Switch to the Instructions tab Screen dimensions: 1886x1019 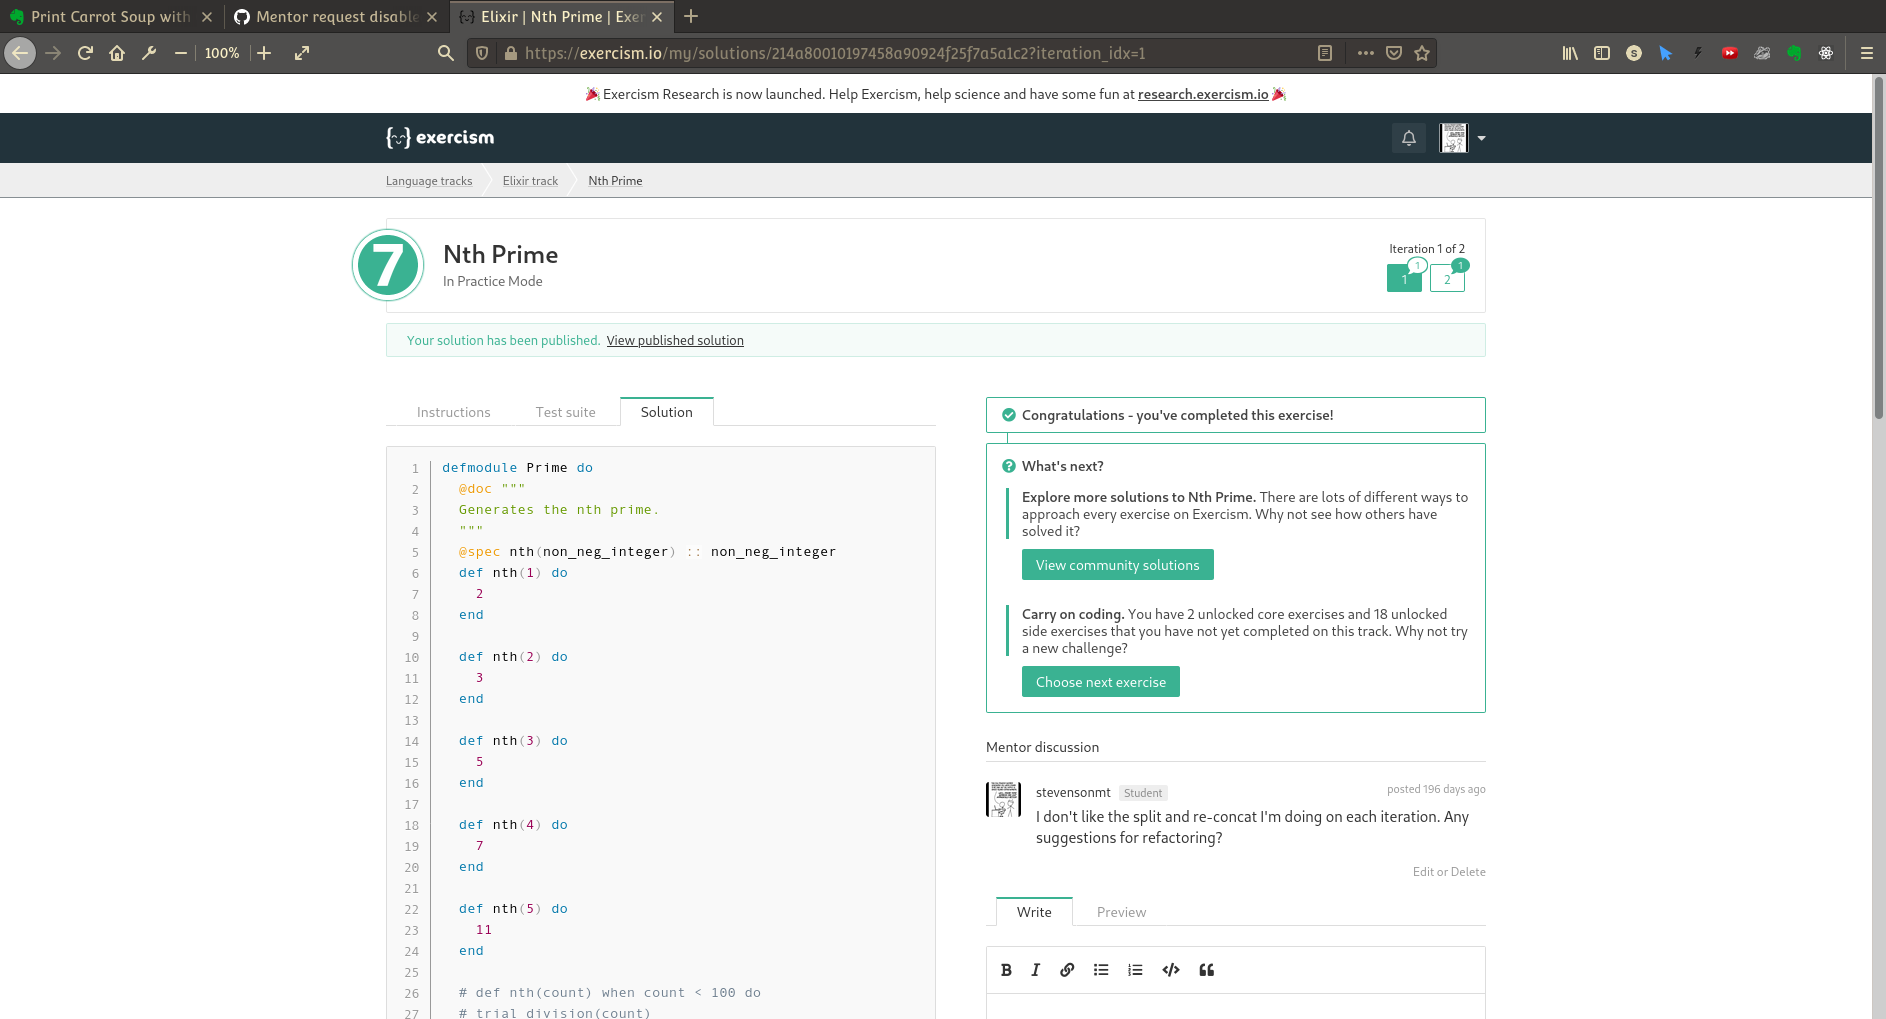click(453, 412)
